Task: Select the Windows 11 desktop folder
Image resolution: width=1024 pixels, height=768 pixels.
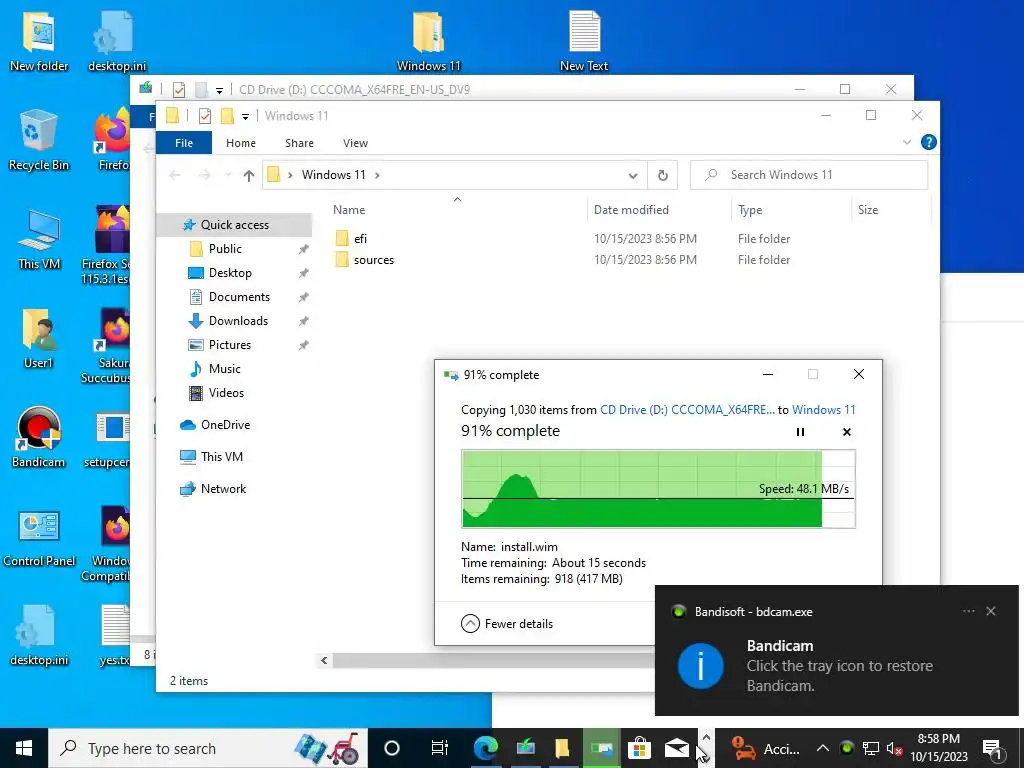Action: (428, 40)
